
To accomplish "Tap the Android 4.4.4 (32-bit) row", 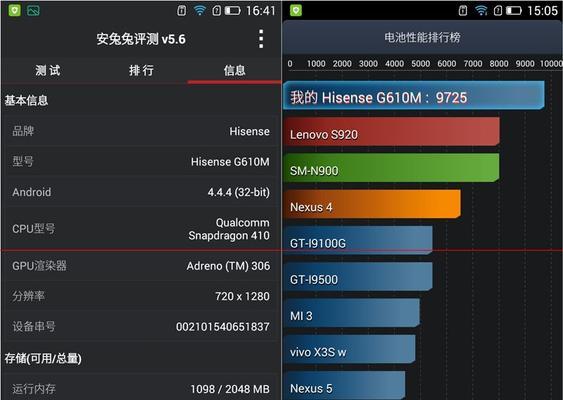I will point(141,192).
